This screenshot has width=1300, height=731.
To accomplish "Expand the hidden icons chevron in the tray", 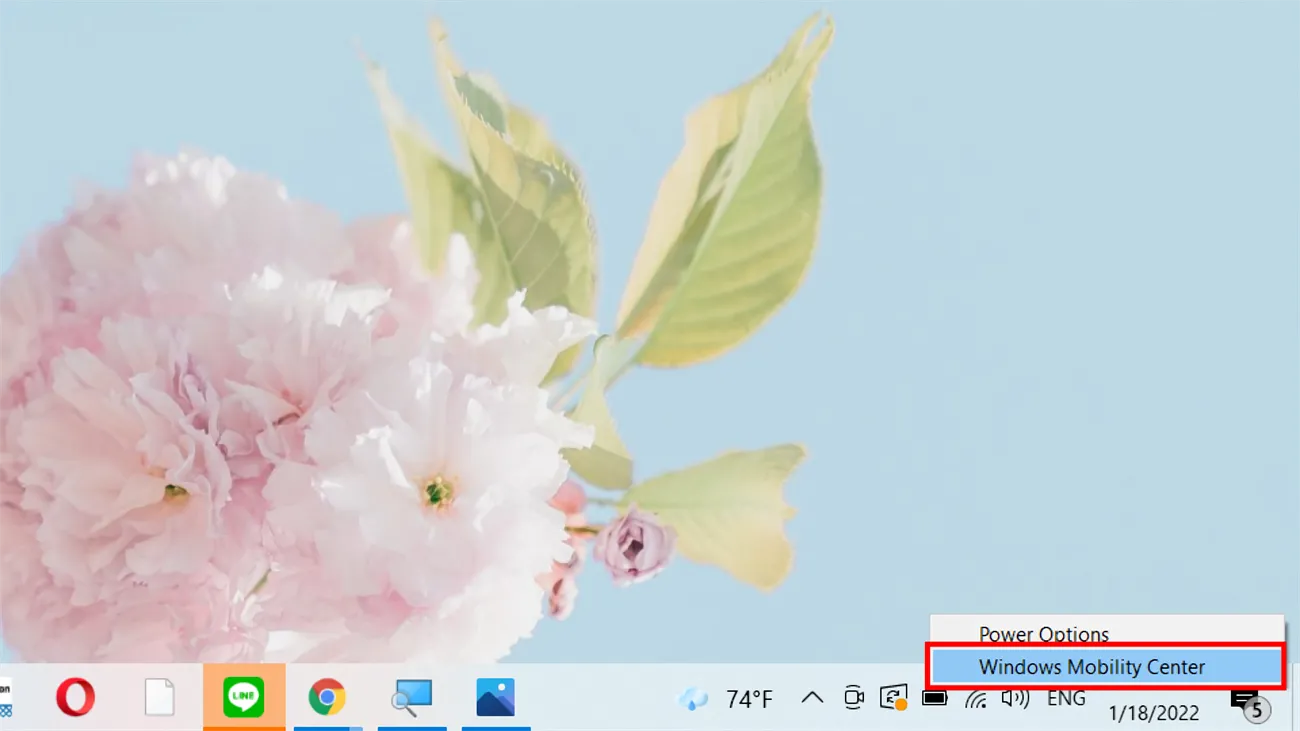I will pos(813,698).
